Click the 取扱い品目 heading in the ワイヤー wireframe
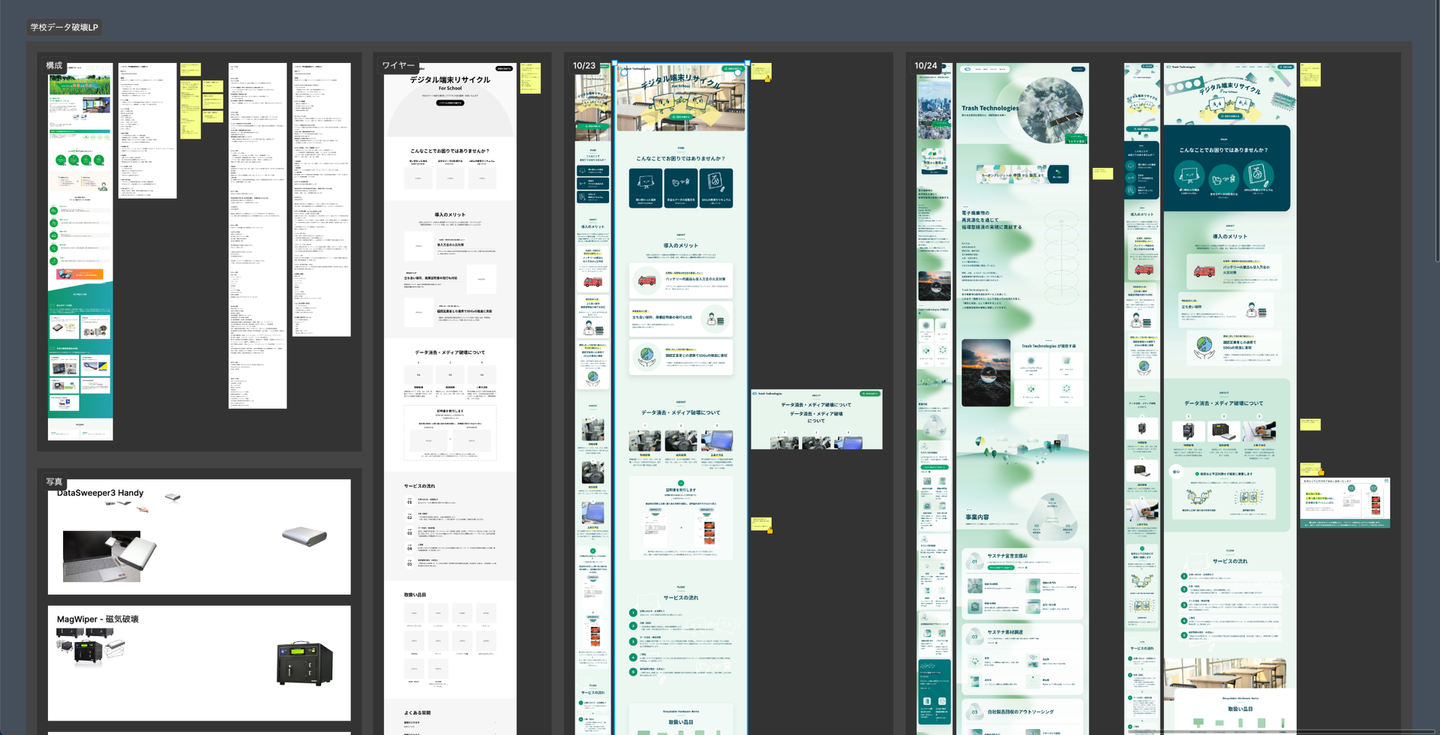The height and width of the screenshot is (735, 1440). coord(415,595)
